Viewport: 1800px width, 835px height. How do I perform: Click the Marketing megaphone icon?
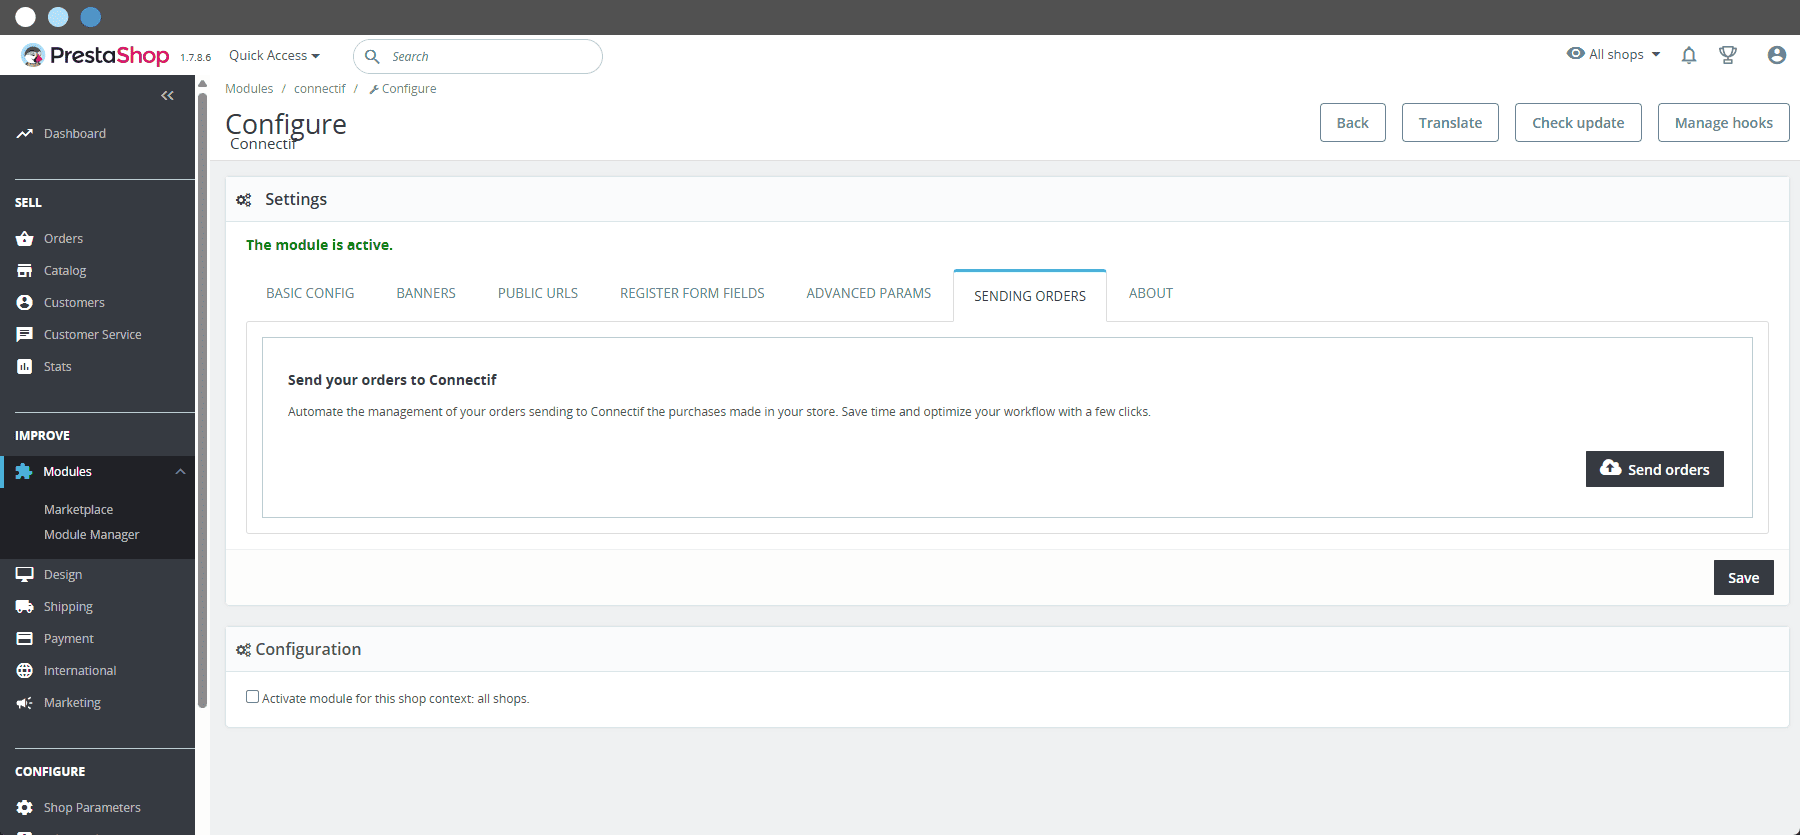pyautogui.click(x=25, y=703)
